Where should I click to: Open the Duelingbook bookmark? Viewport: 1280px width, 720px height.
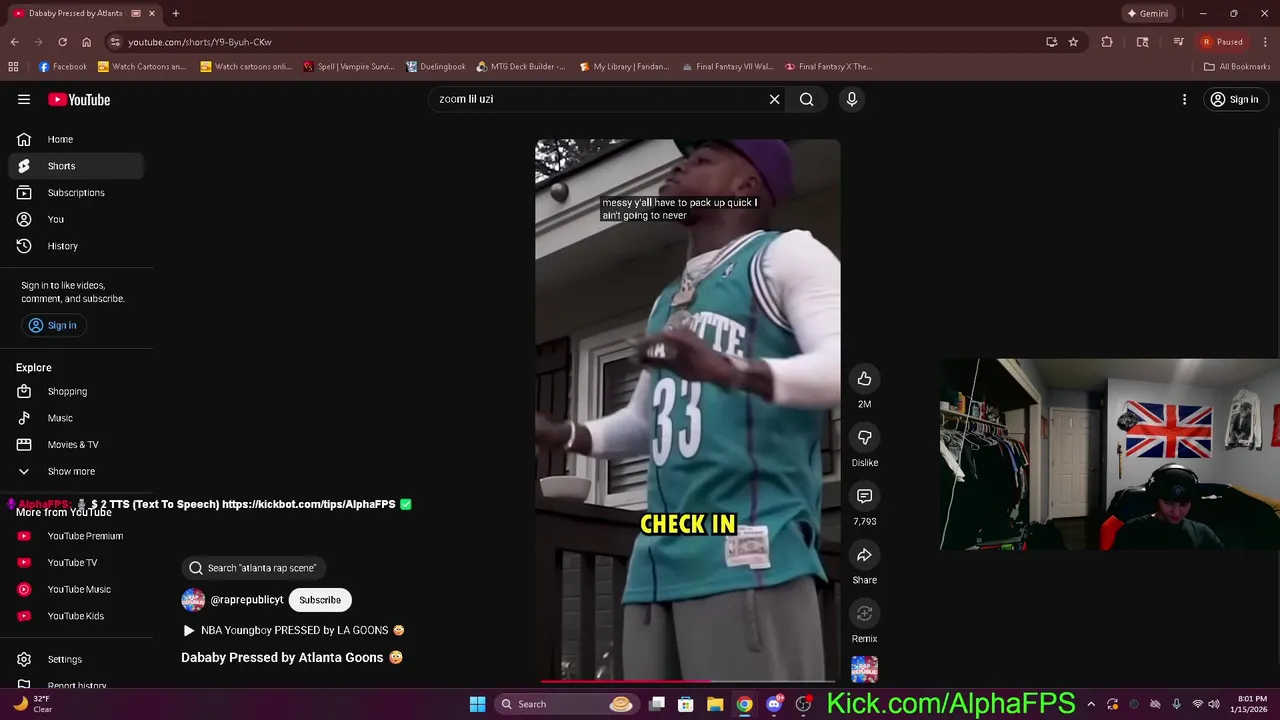click(436, 67)
